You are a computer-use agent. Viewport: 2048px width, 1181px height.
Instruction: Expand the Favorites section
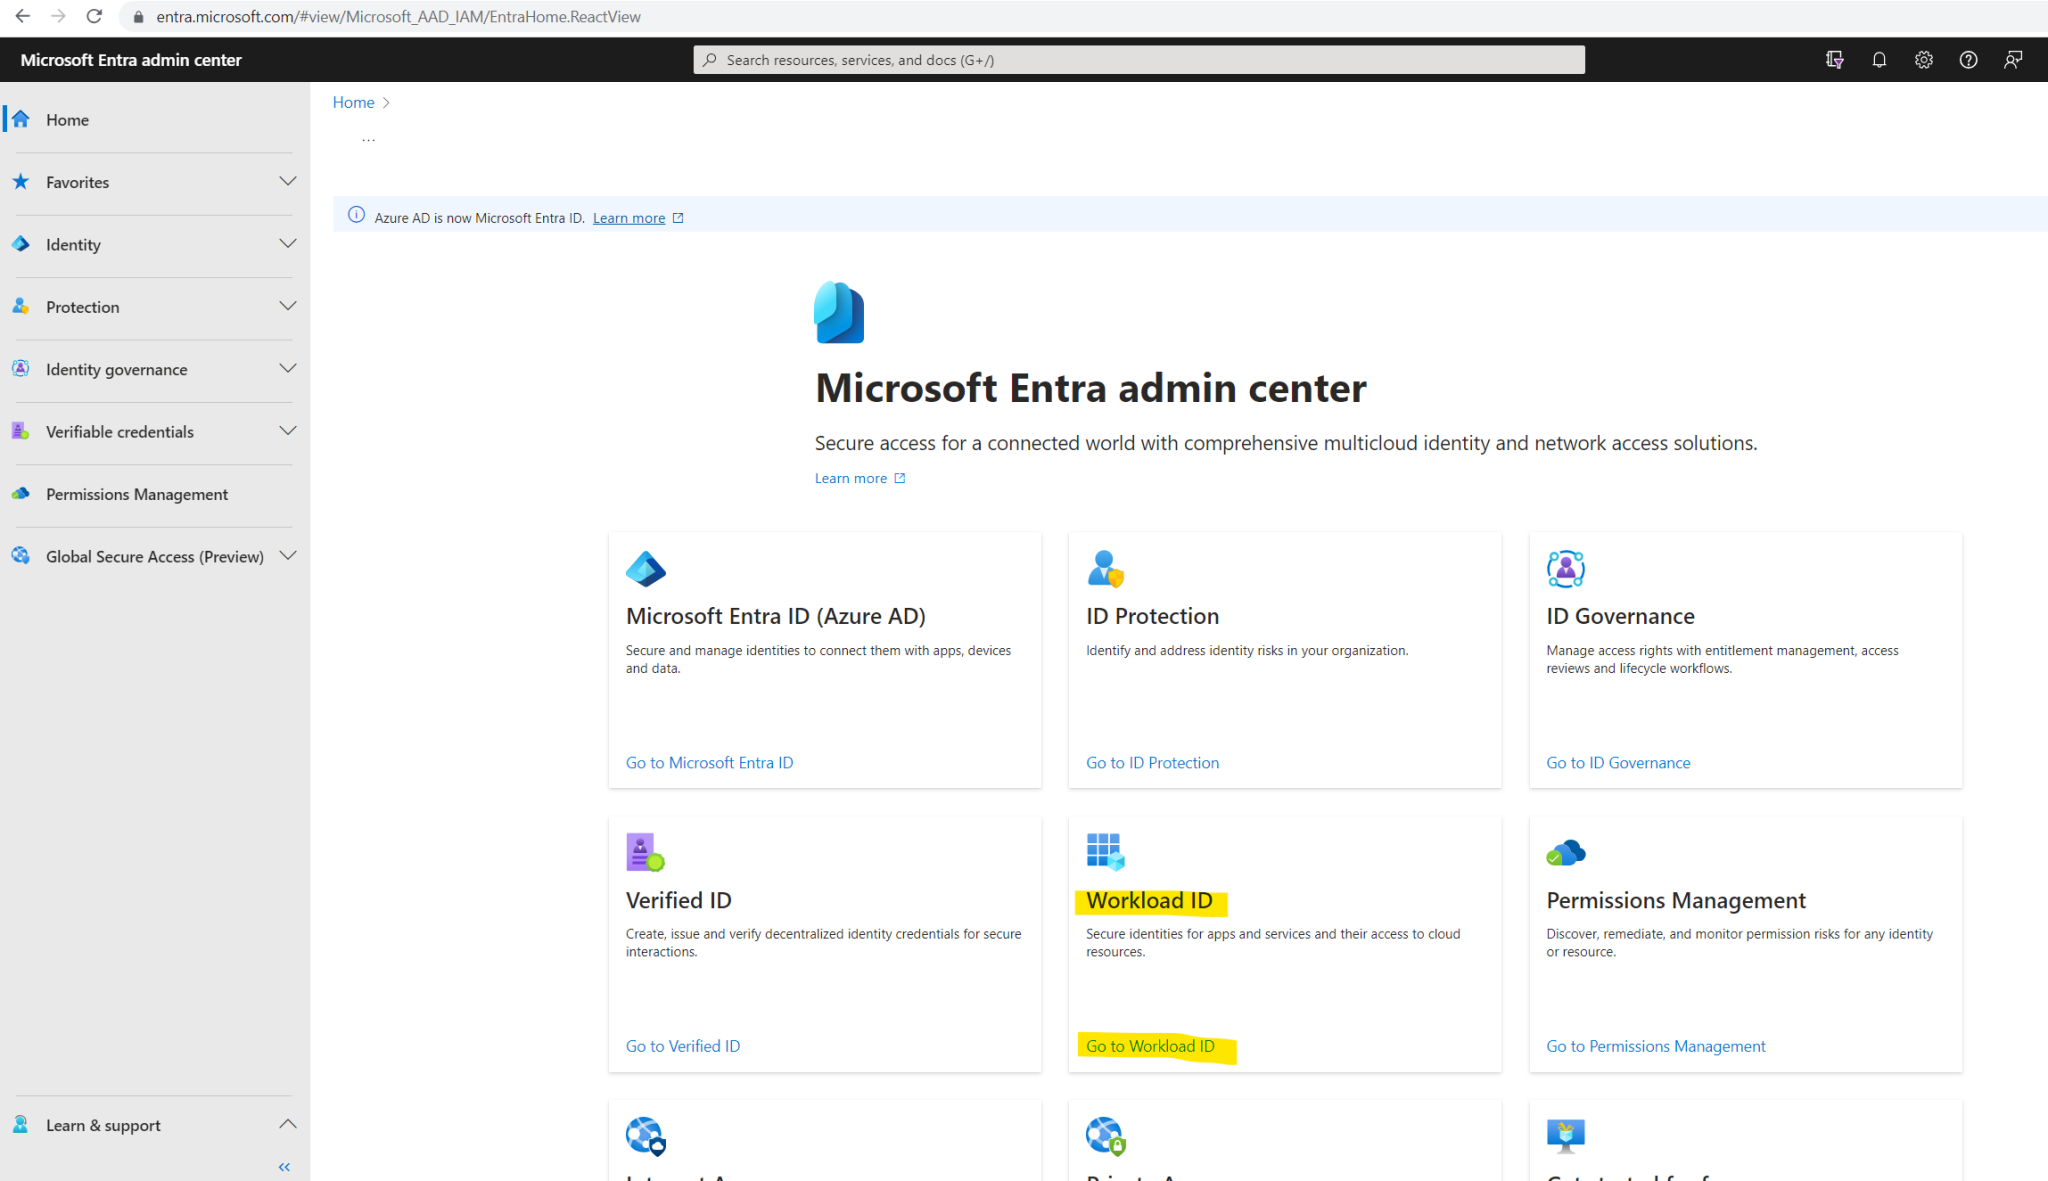(288, 181)
